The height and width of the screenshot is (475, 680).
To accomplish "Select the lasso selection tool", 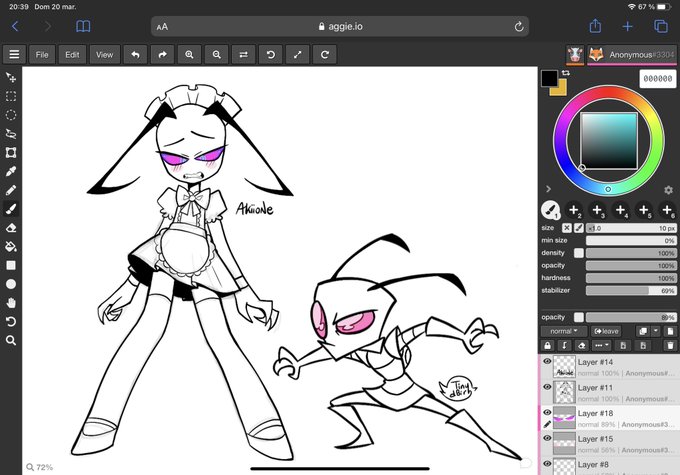I will (11, 134).
